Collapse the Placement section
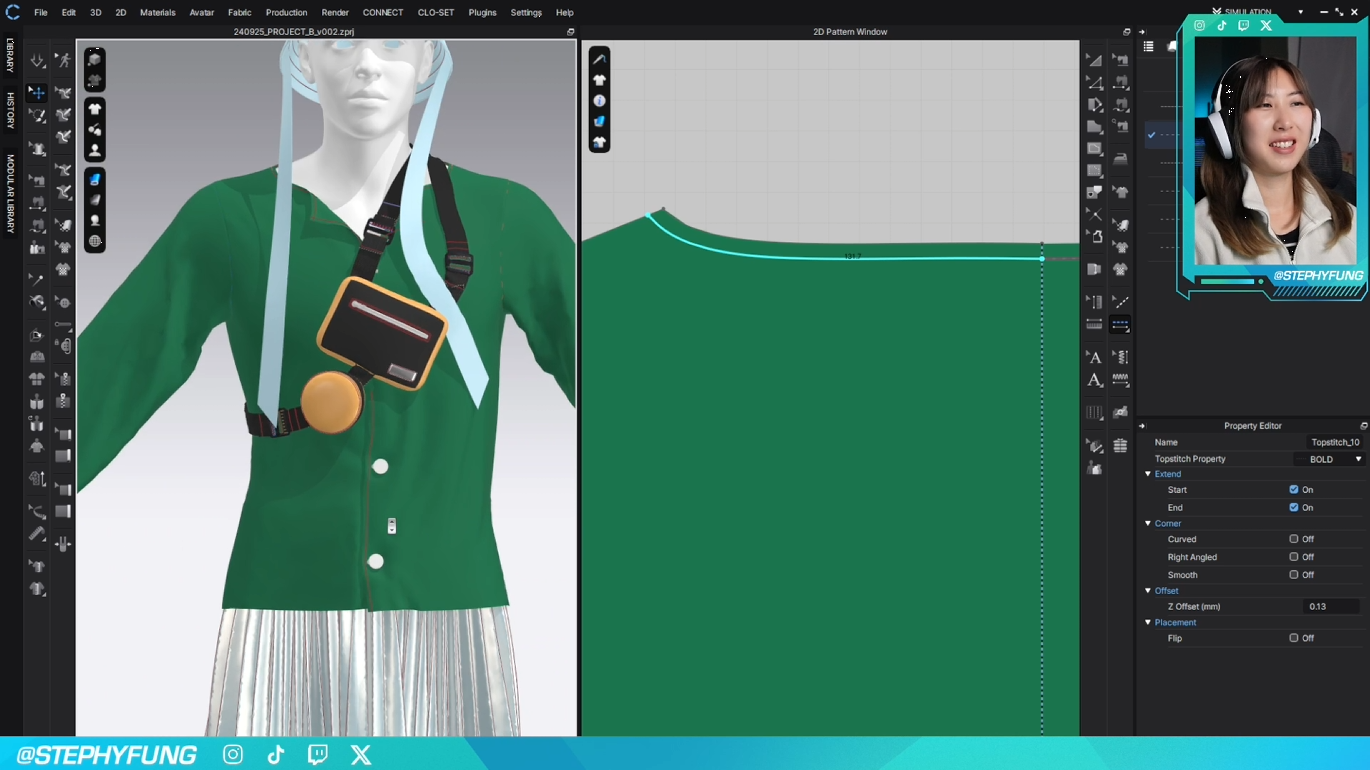The image size is (1370, 770). (1148, 622)
